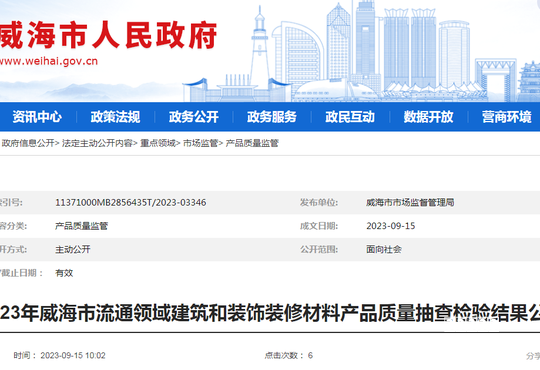Open the 资讯中心 navigation menu
Image resolution: width=540 pixels, height=370 pixels.
click(37, 117)
